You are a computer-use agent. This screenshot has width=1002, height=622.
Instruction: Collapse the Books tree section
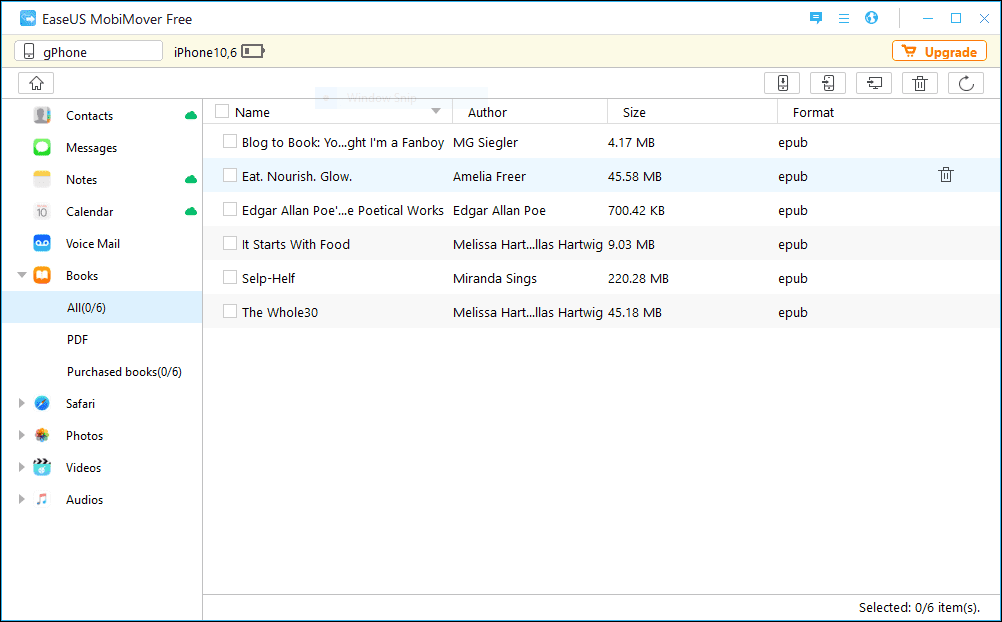click(21, 276)
